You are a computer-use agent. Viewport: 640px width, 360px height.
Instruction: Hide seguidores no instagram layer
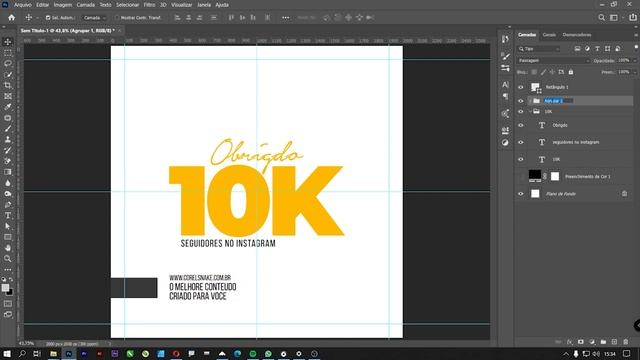[521, 142]
